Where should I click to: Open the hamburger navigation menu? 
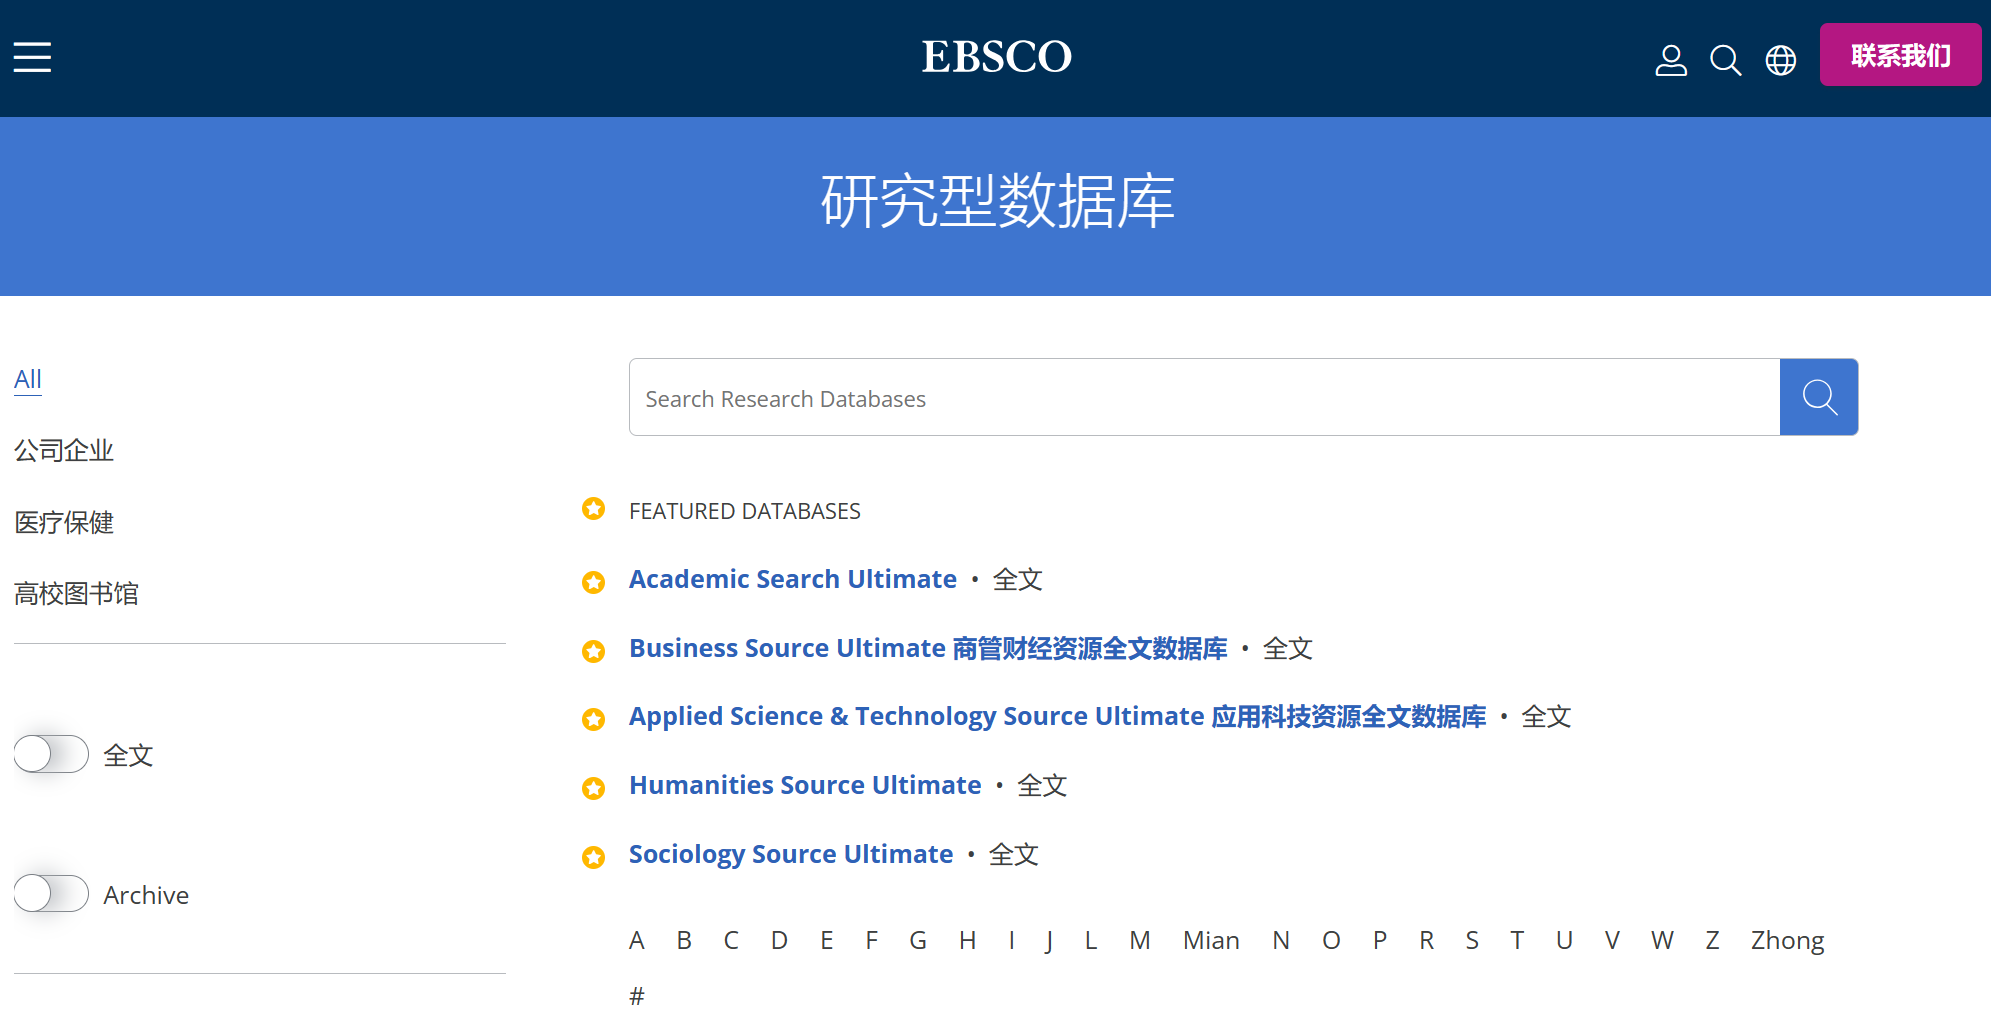[x=32, y=57]
